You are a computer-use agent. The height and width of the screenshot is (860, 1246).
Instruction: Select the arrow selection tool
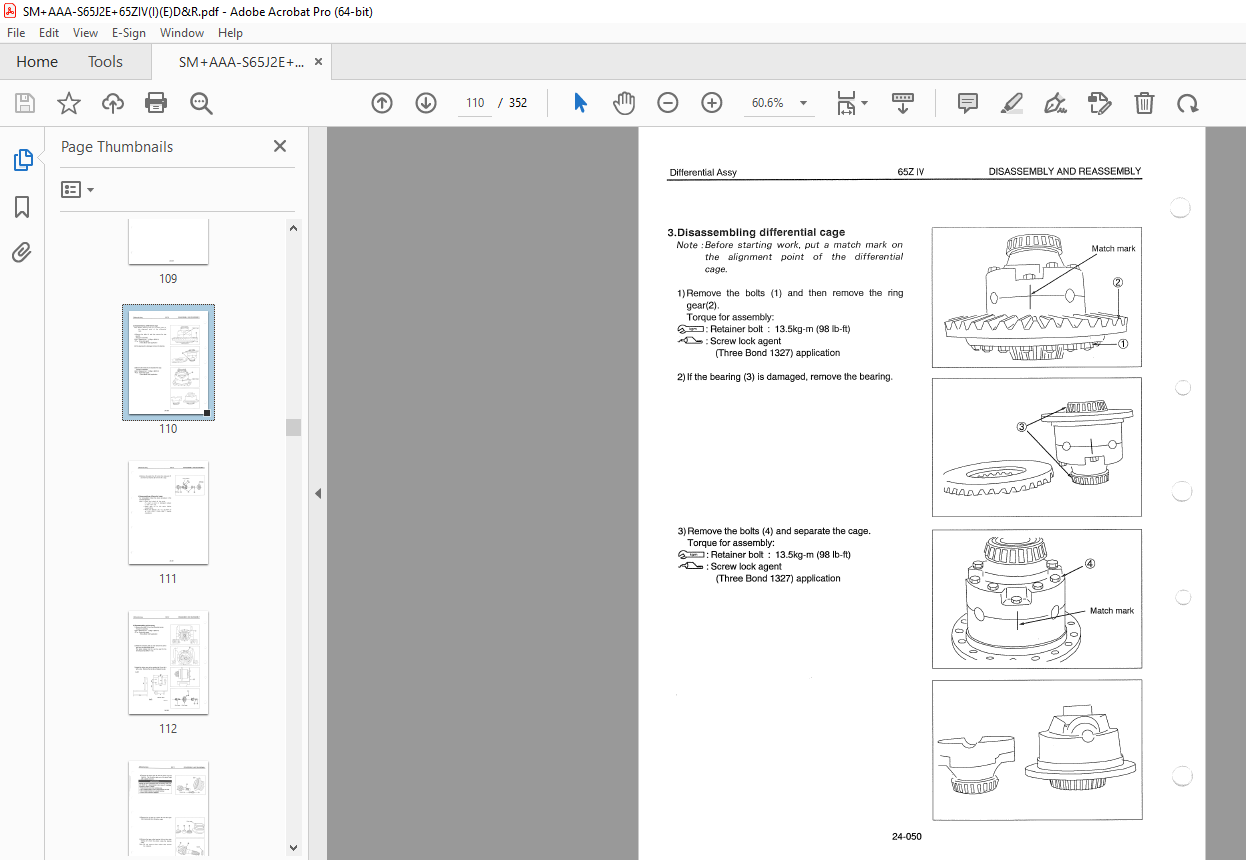coord(580,103)
